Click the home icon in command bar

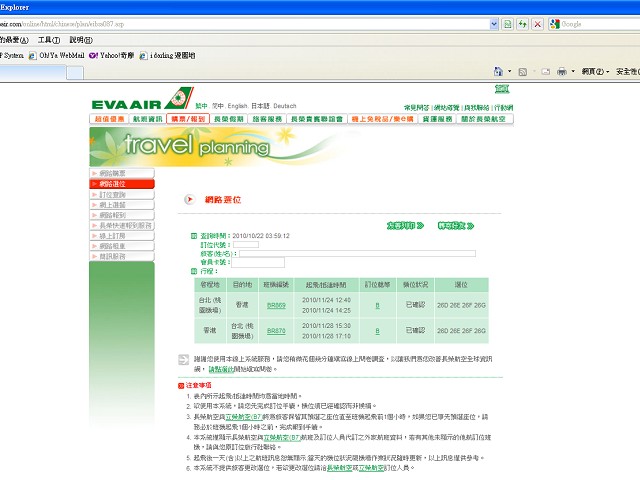click(x=498, y=71)
